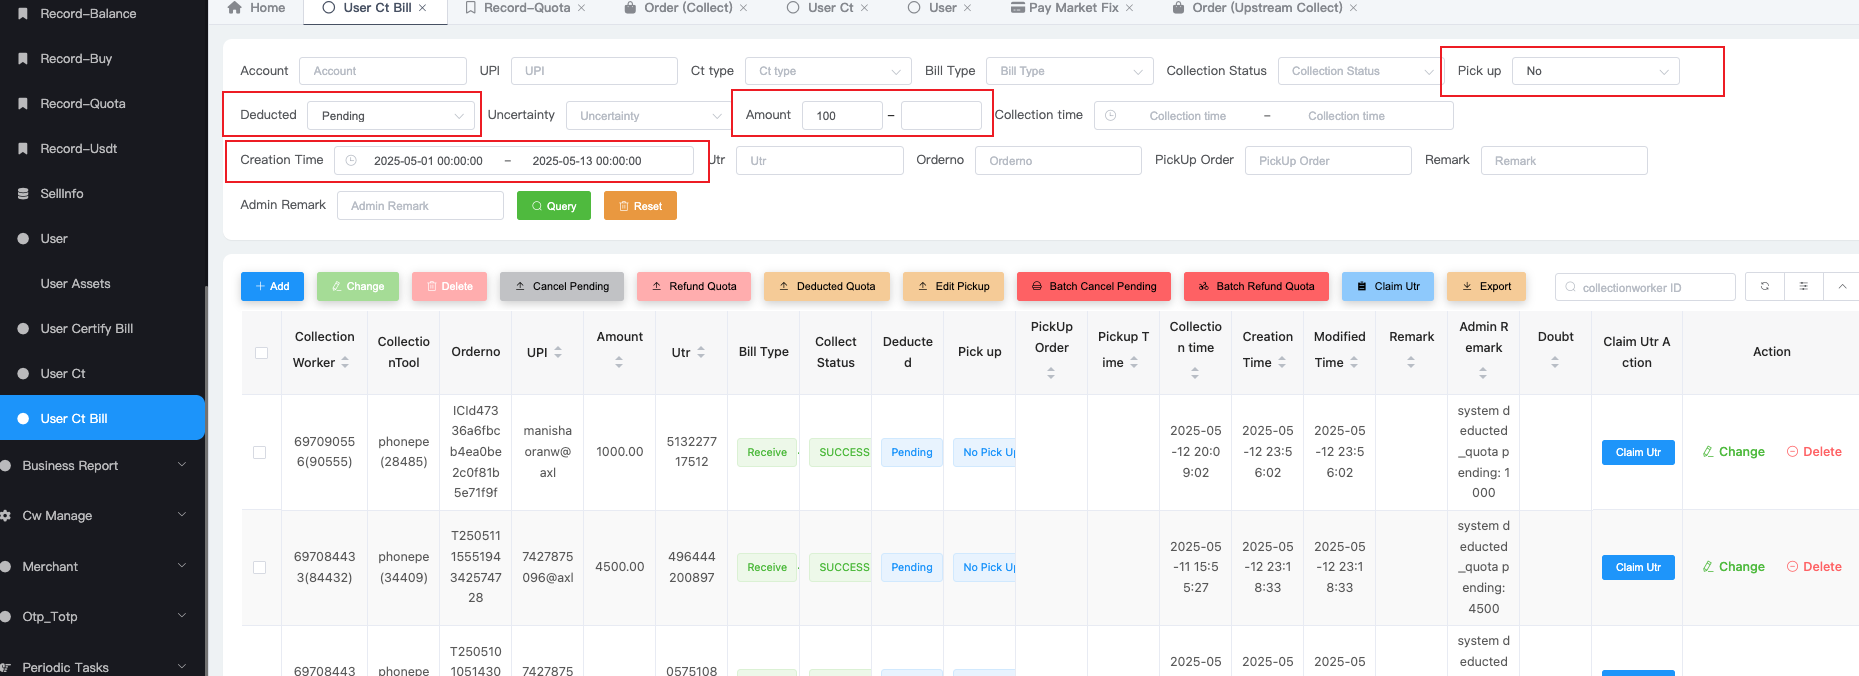Open the Deducted dropdown showing Pending
The image size is (1859, 676).
(391, 116)
